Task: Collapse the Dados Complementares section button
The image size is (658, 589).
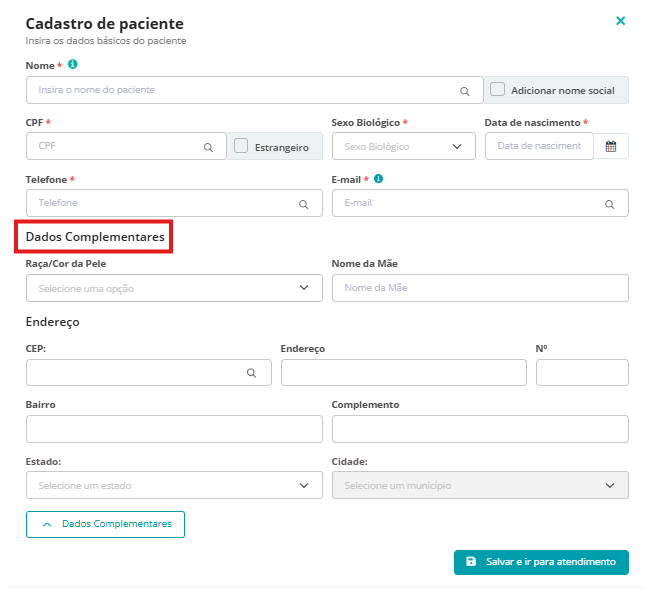Action: (105, 524)
